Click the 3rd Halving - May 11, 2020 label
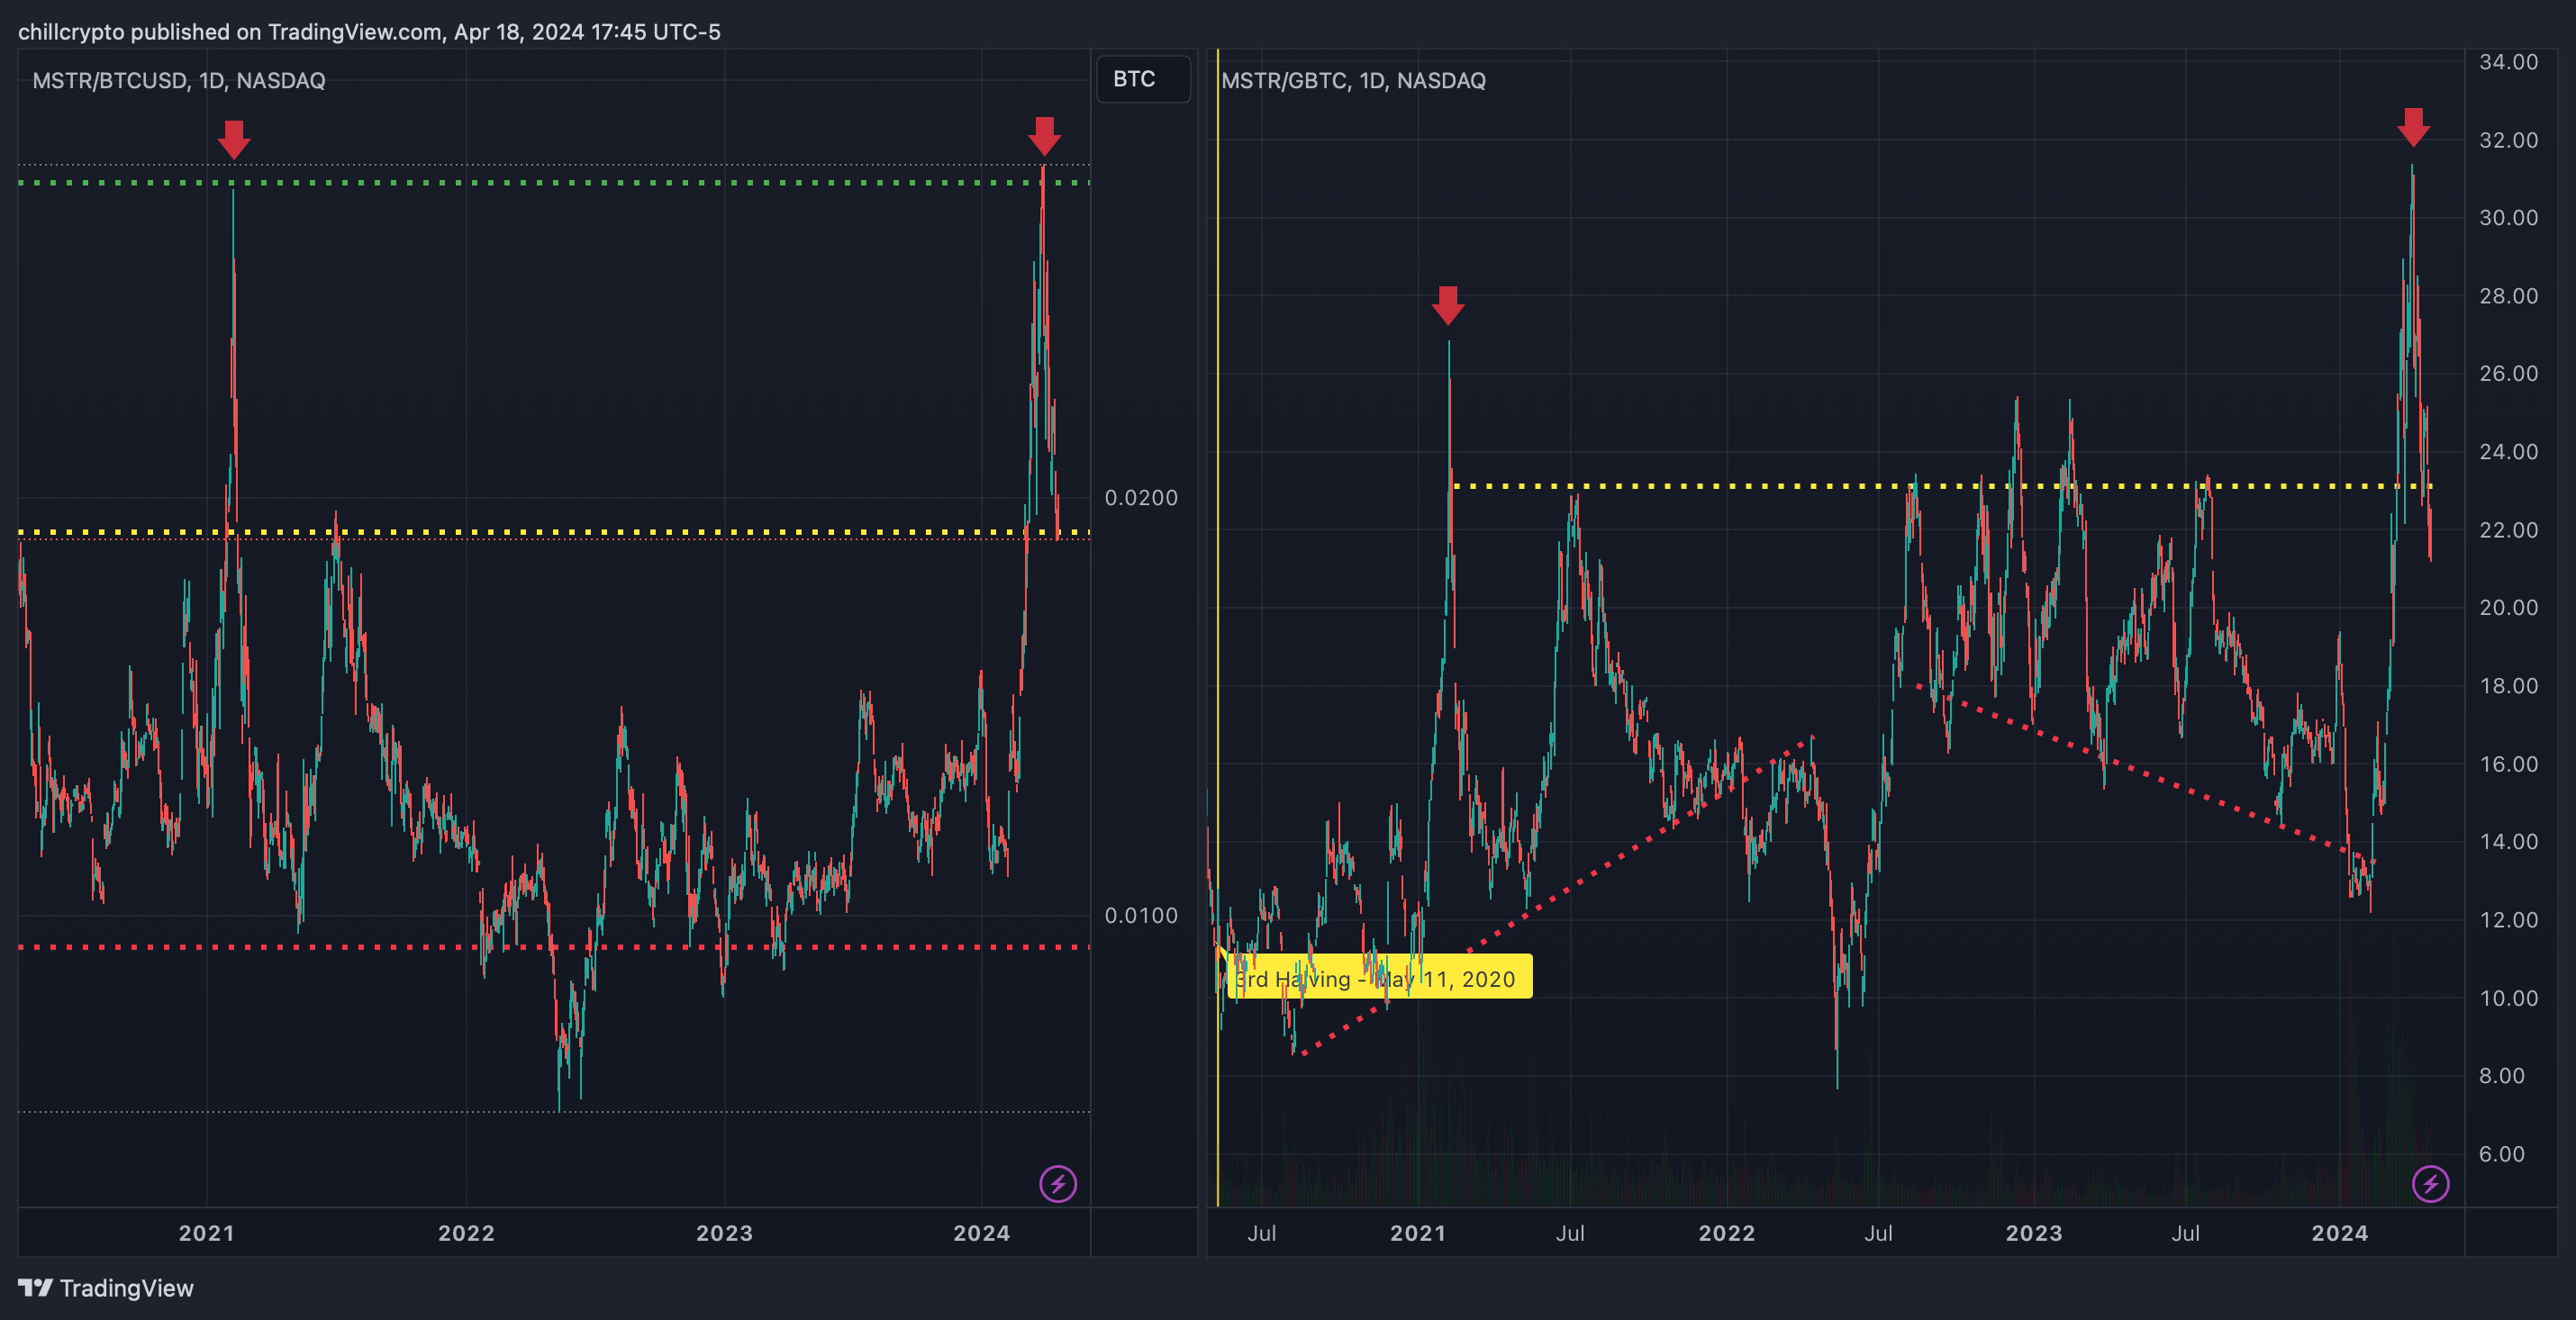The width and height of the screenshot is (2576, 1320). [x=1379, y=978]
